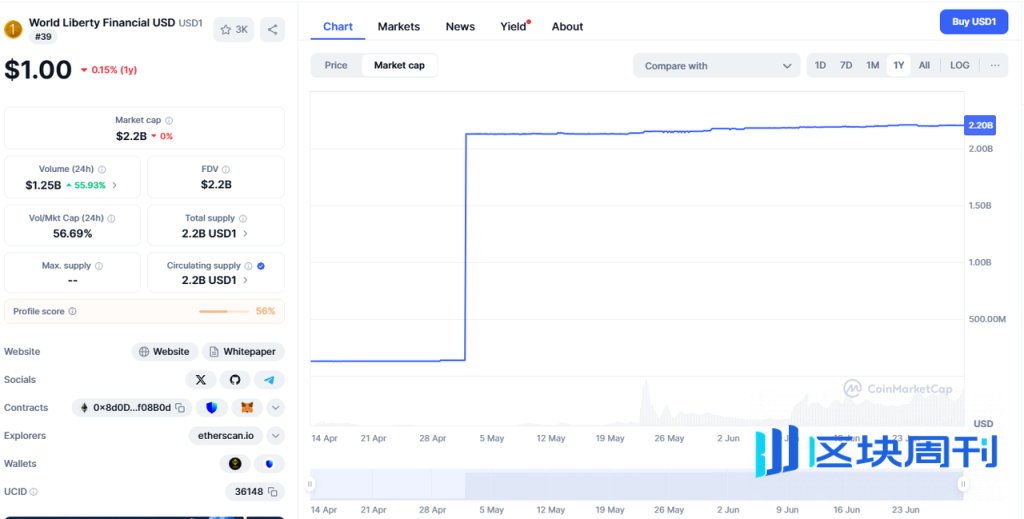Viewport: 1024px width, 519px height.
Task: Open the Chart tab
Action: click(338, 27)
